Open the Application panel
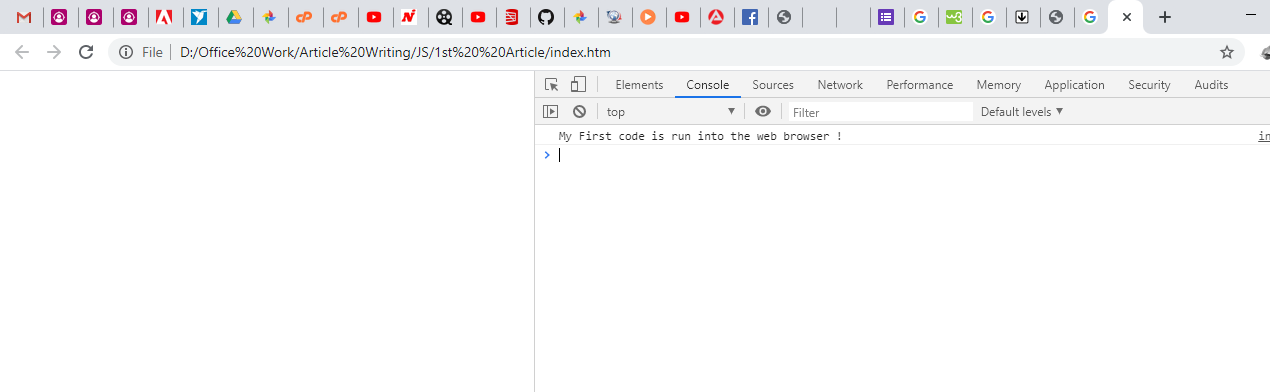Image resolution: width=1270 pixels, height=392 pixels. [1074, 85]
